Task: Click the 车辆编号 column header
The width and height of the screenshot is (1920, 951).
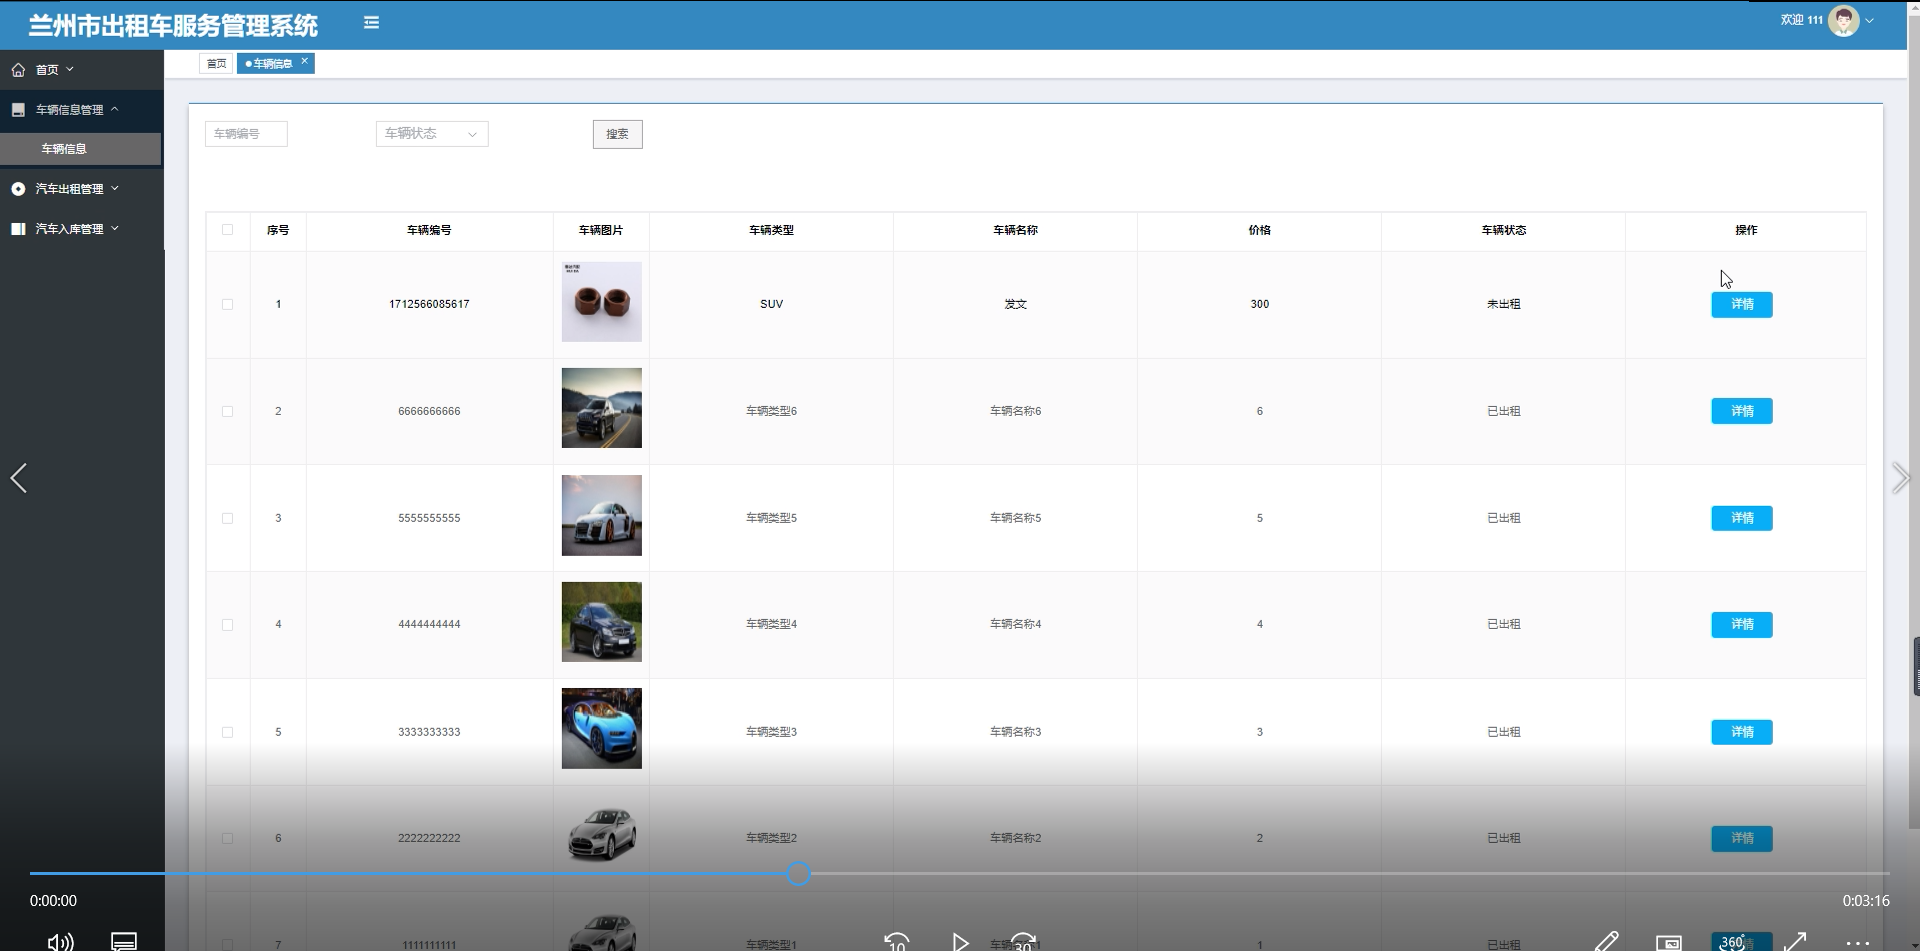Action: pos(429,230)
